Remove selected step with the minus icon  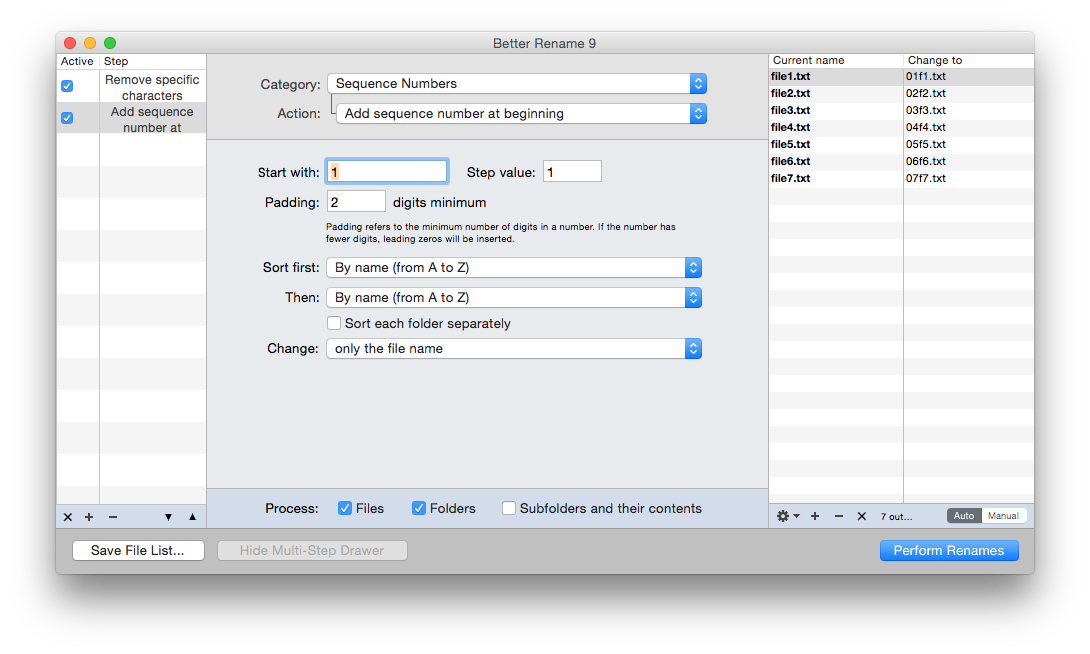(112, 517)
